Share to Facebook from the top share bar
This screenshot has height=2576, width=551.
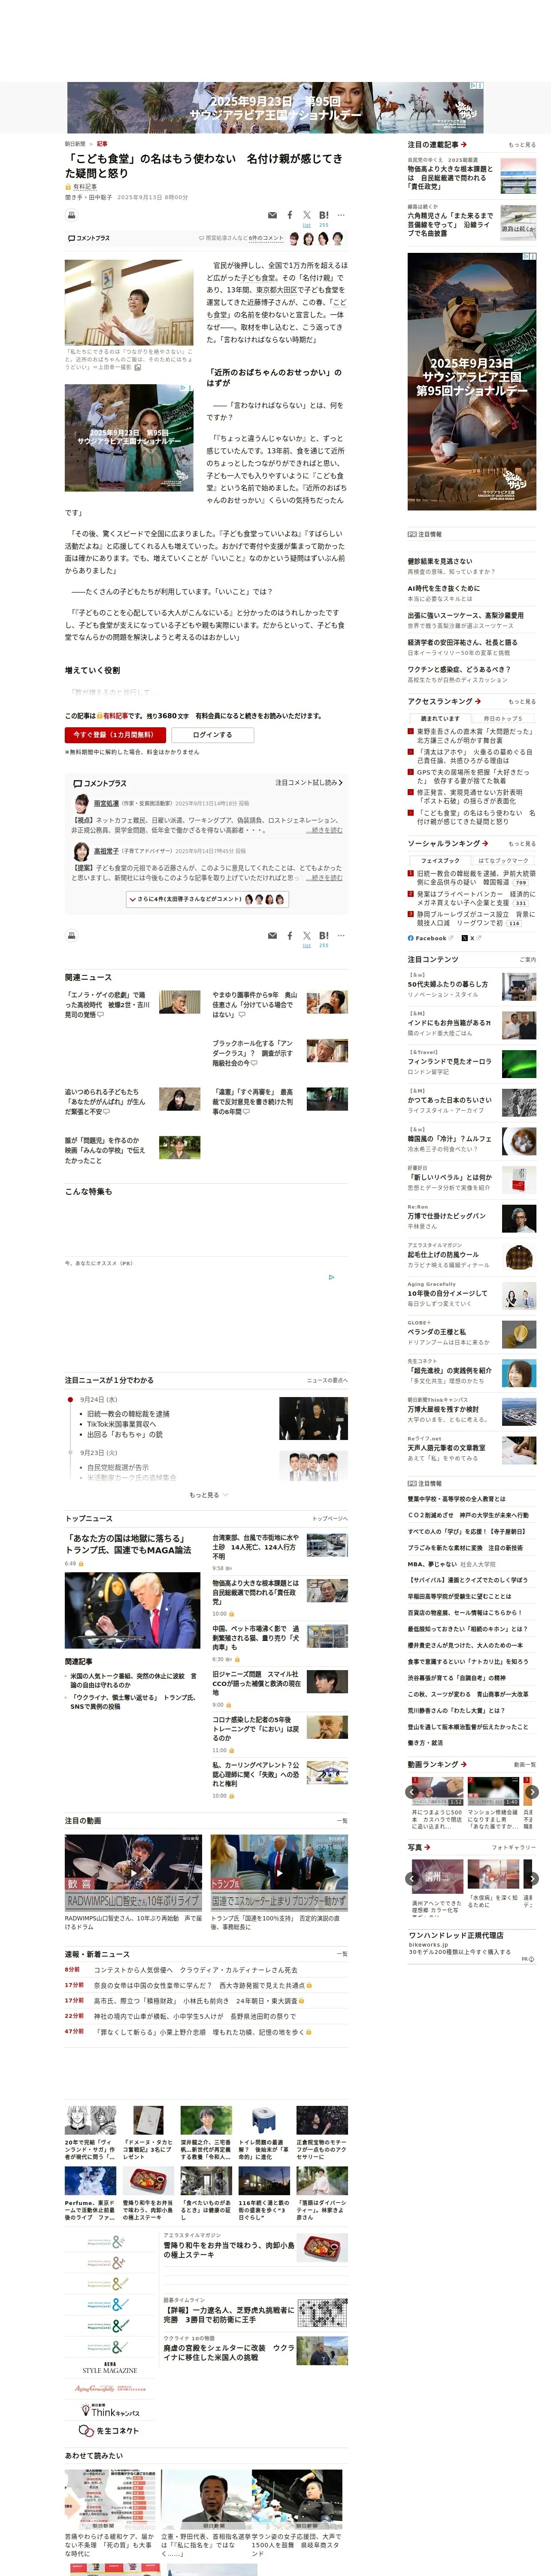pyautogui.click(x=290, y=215)
